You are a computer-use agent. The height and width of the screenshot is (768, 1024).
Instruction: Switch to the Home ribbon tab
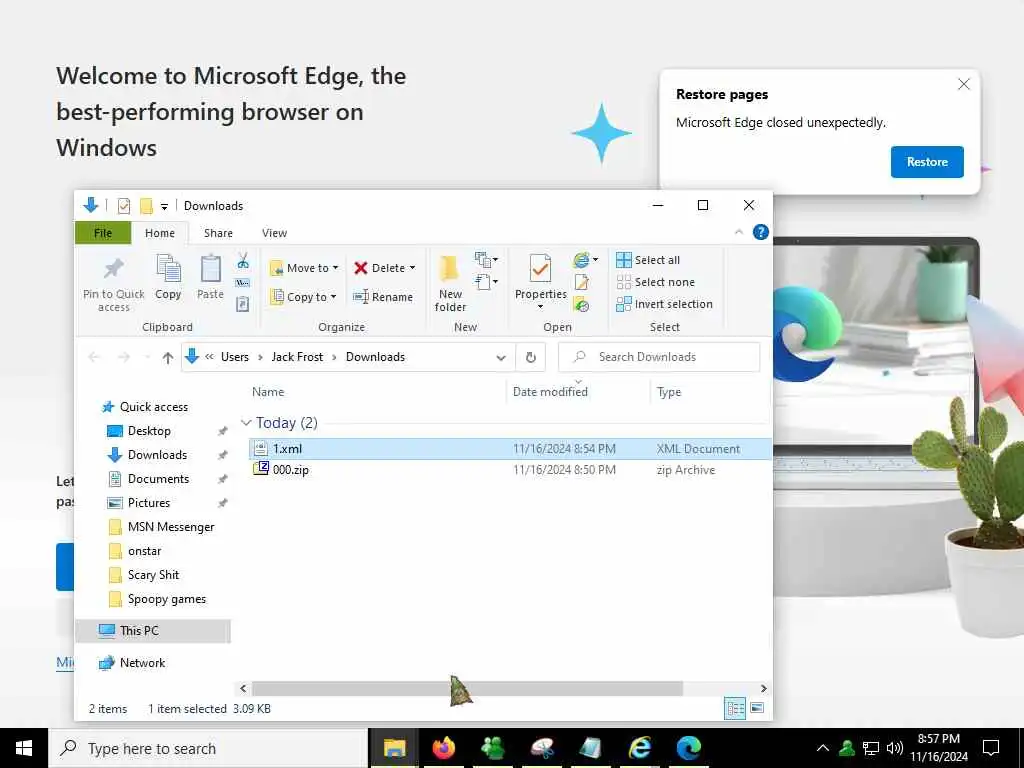coord(160,233)
